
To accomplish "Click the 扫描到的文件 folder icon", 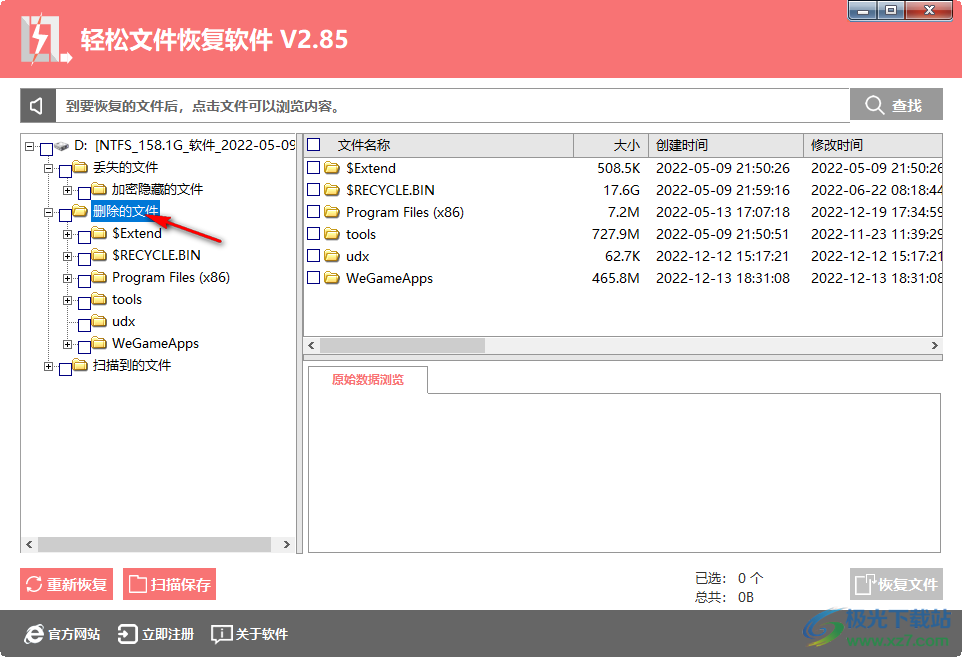I will (80, 365).
